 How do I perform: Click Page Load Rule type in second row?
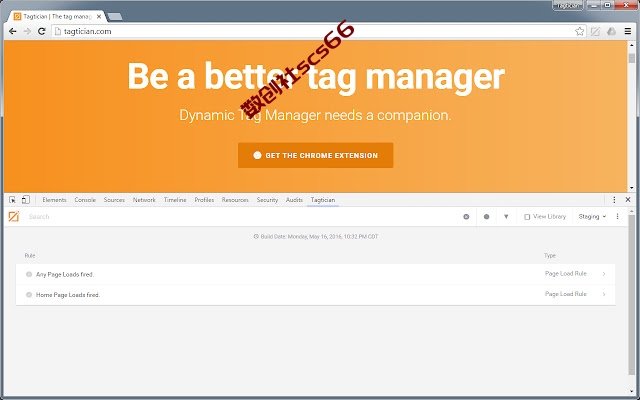coord(566,294)
